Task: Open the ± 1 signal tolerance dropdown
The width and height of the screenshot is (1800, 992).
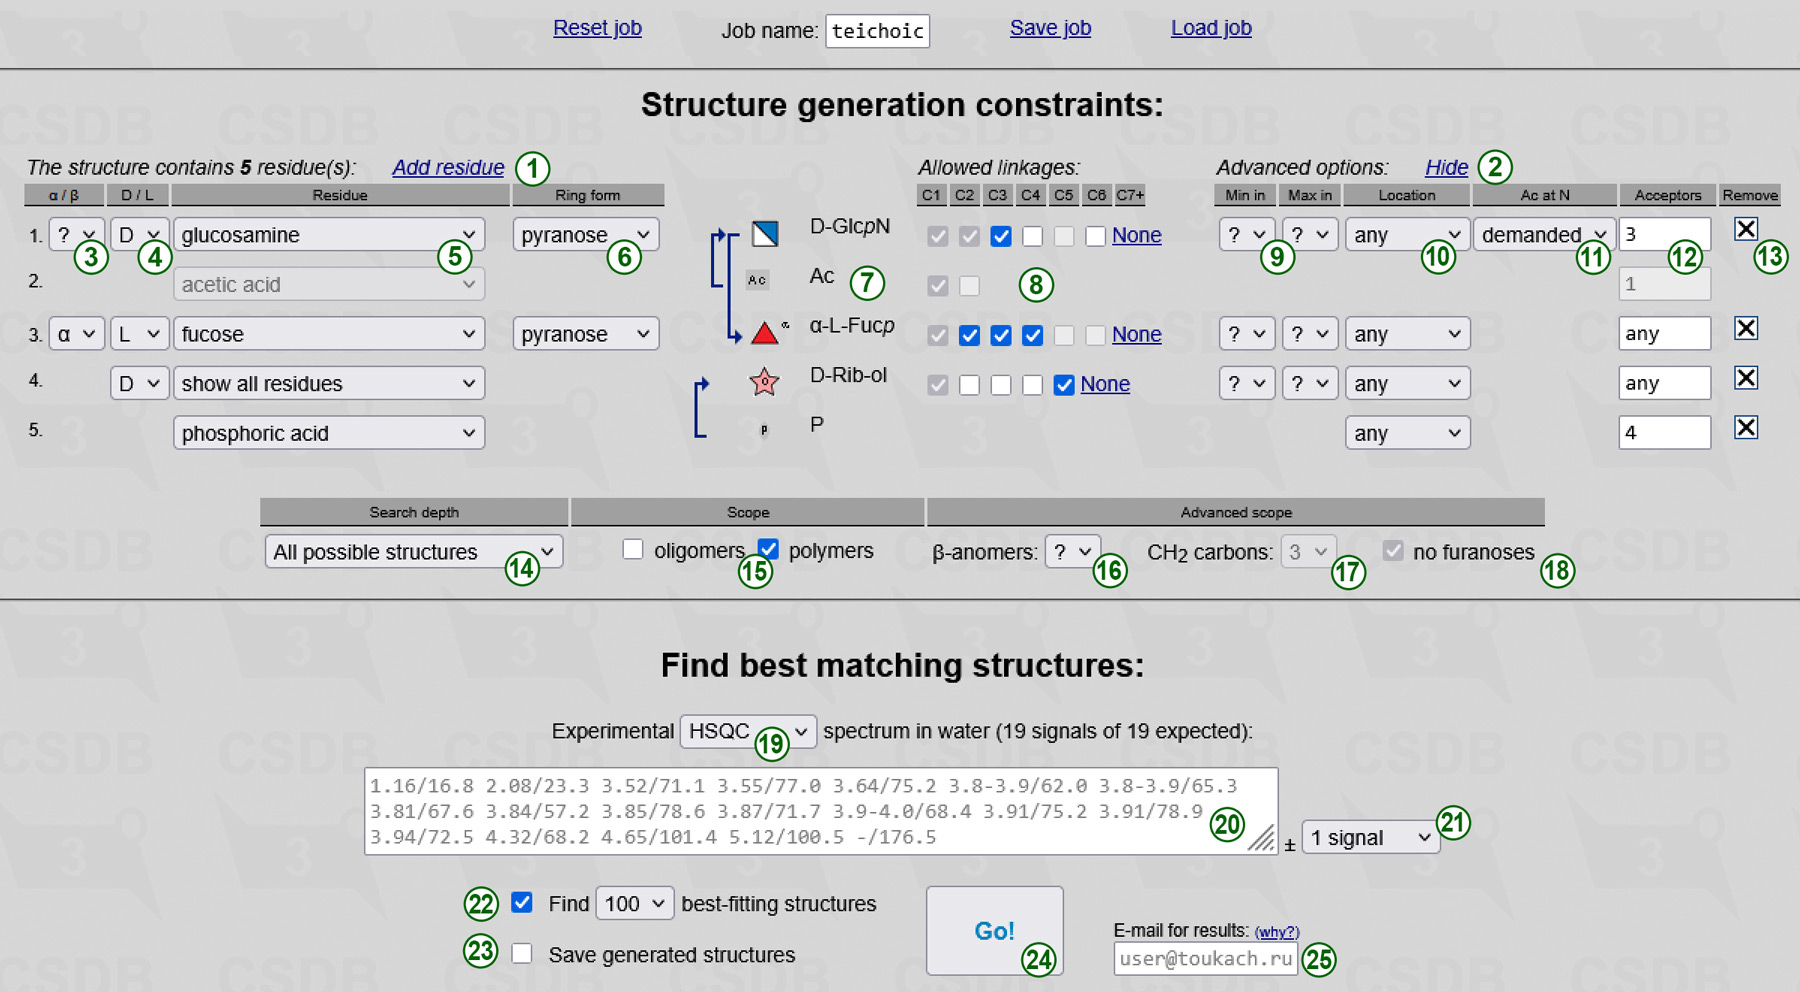Action: (1371, 837)
